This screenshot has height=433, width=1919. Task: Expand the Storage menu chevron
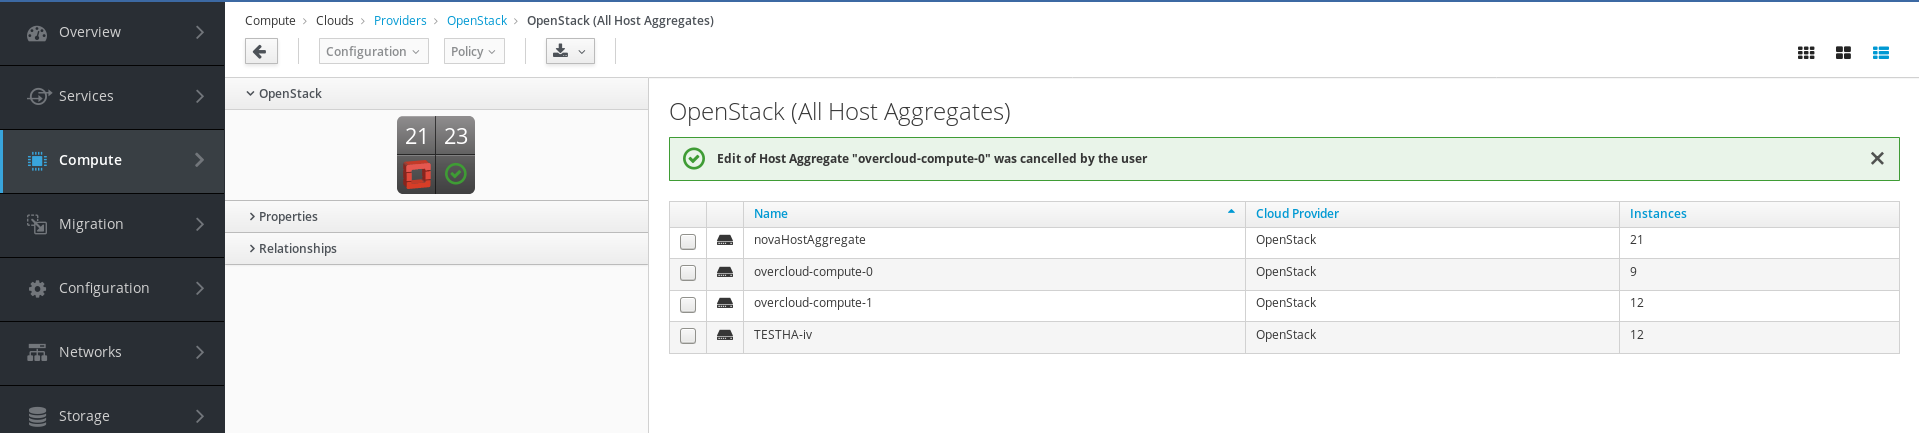point(200,416)
